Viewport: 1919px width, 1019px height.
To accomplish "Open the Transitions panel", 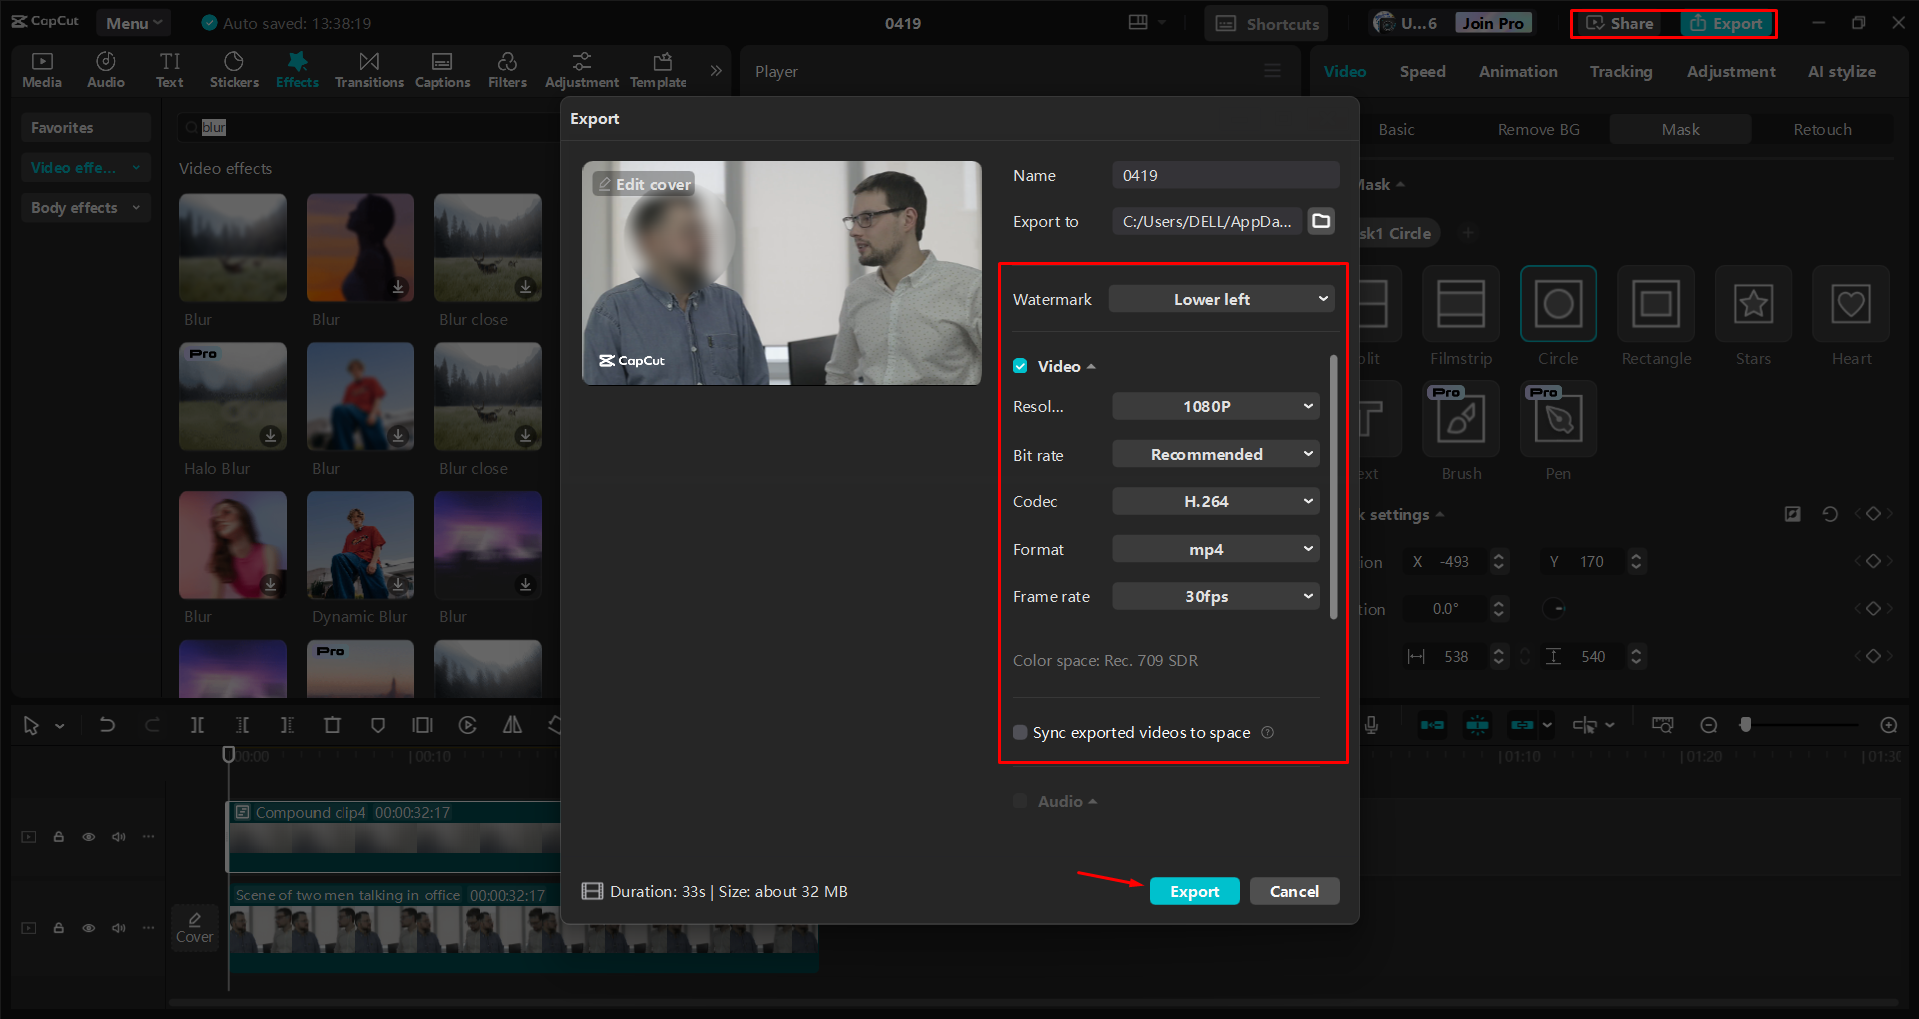I will [369, 70].
